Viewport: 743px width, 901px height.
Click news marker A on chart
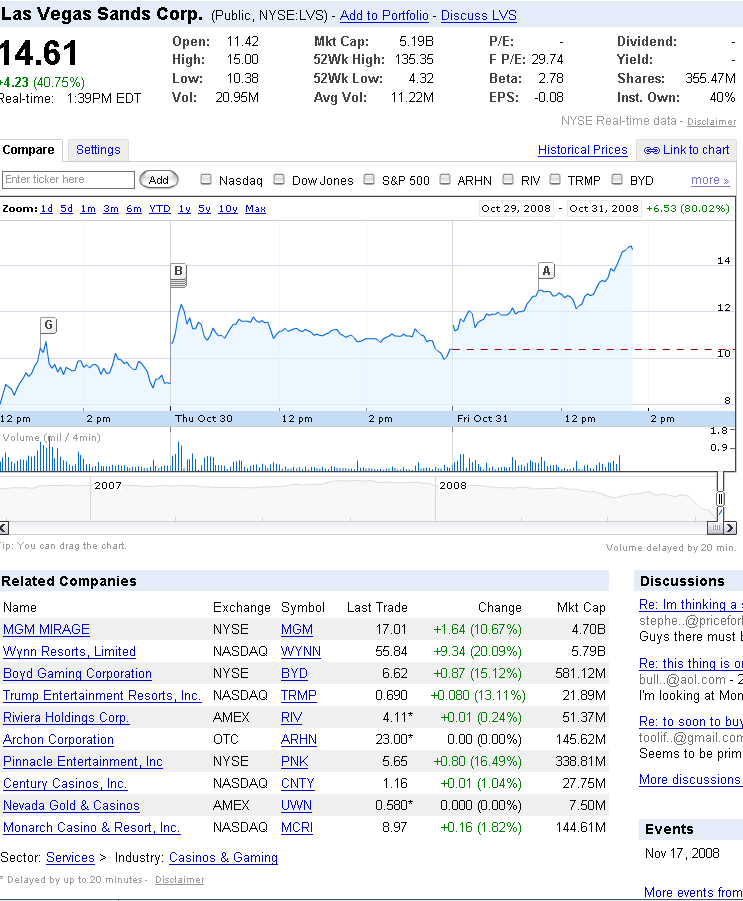[546, 271]
